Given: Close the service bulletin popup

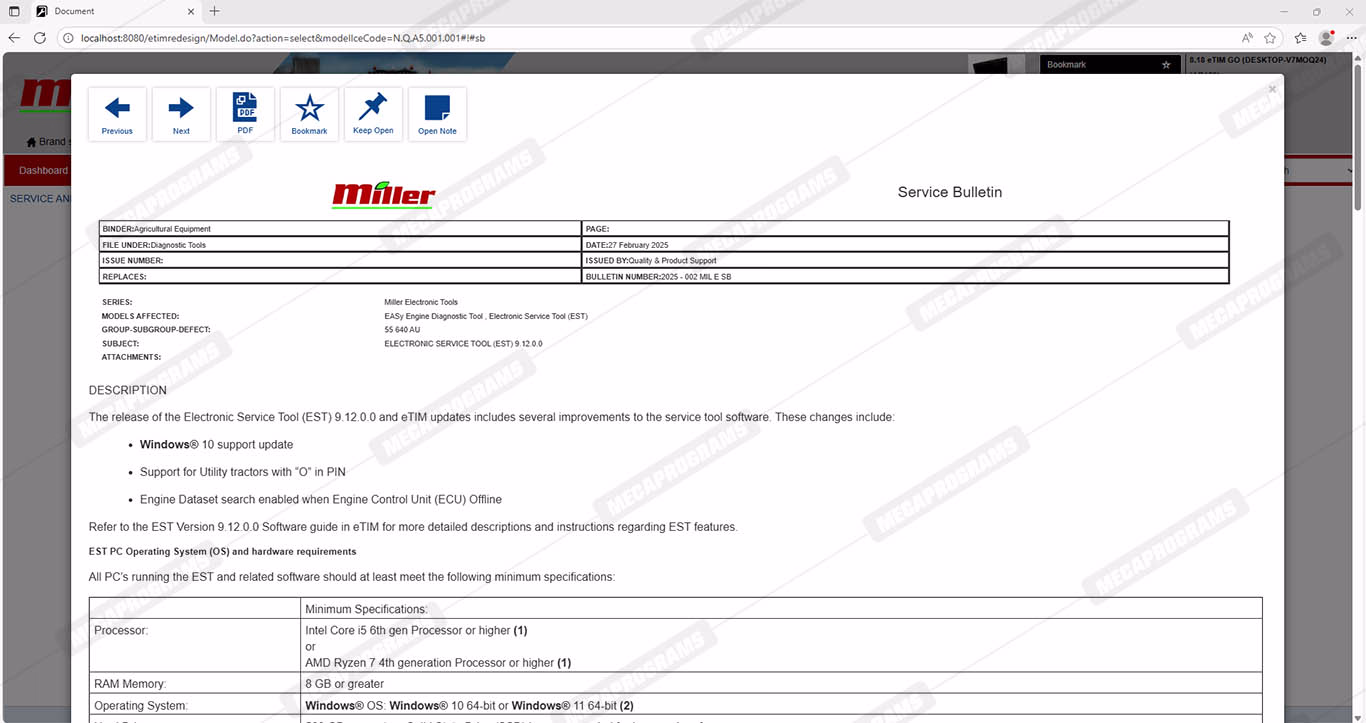Looking at the screenshot, I should coord(1272,89).
